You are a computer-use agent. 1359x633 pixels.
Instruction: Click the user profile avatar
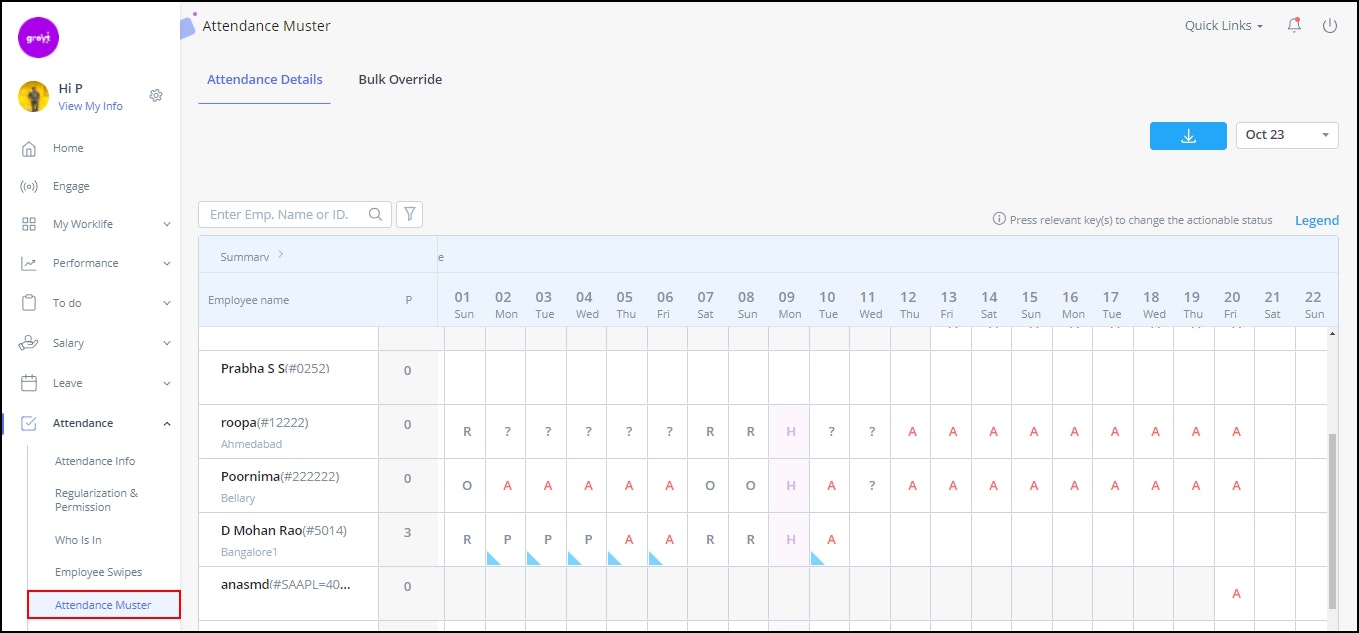click(34, 96)
